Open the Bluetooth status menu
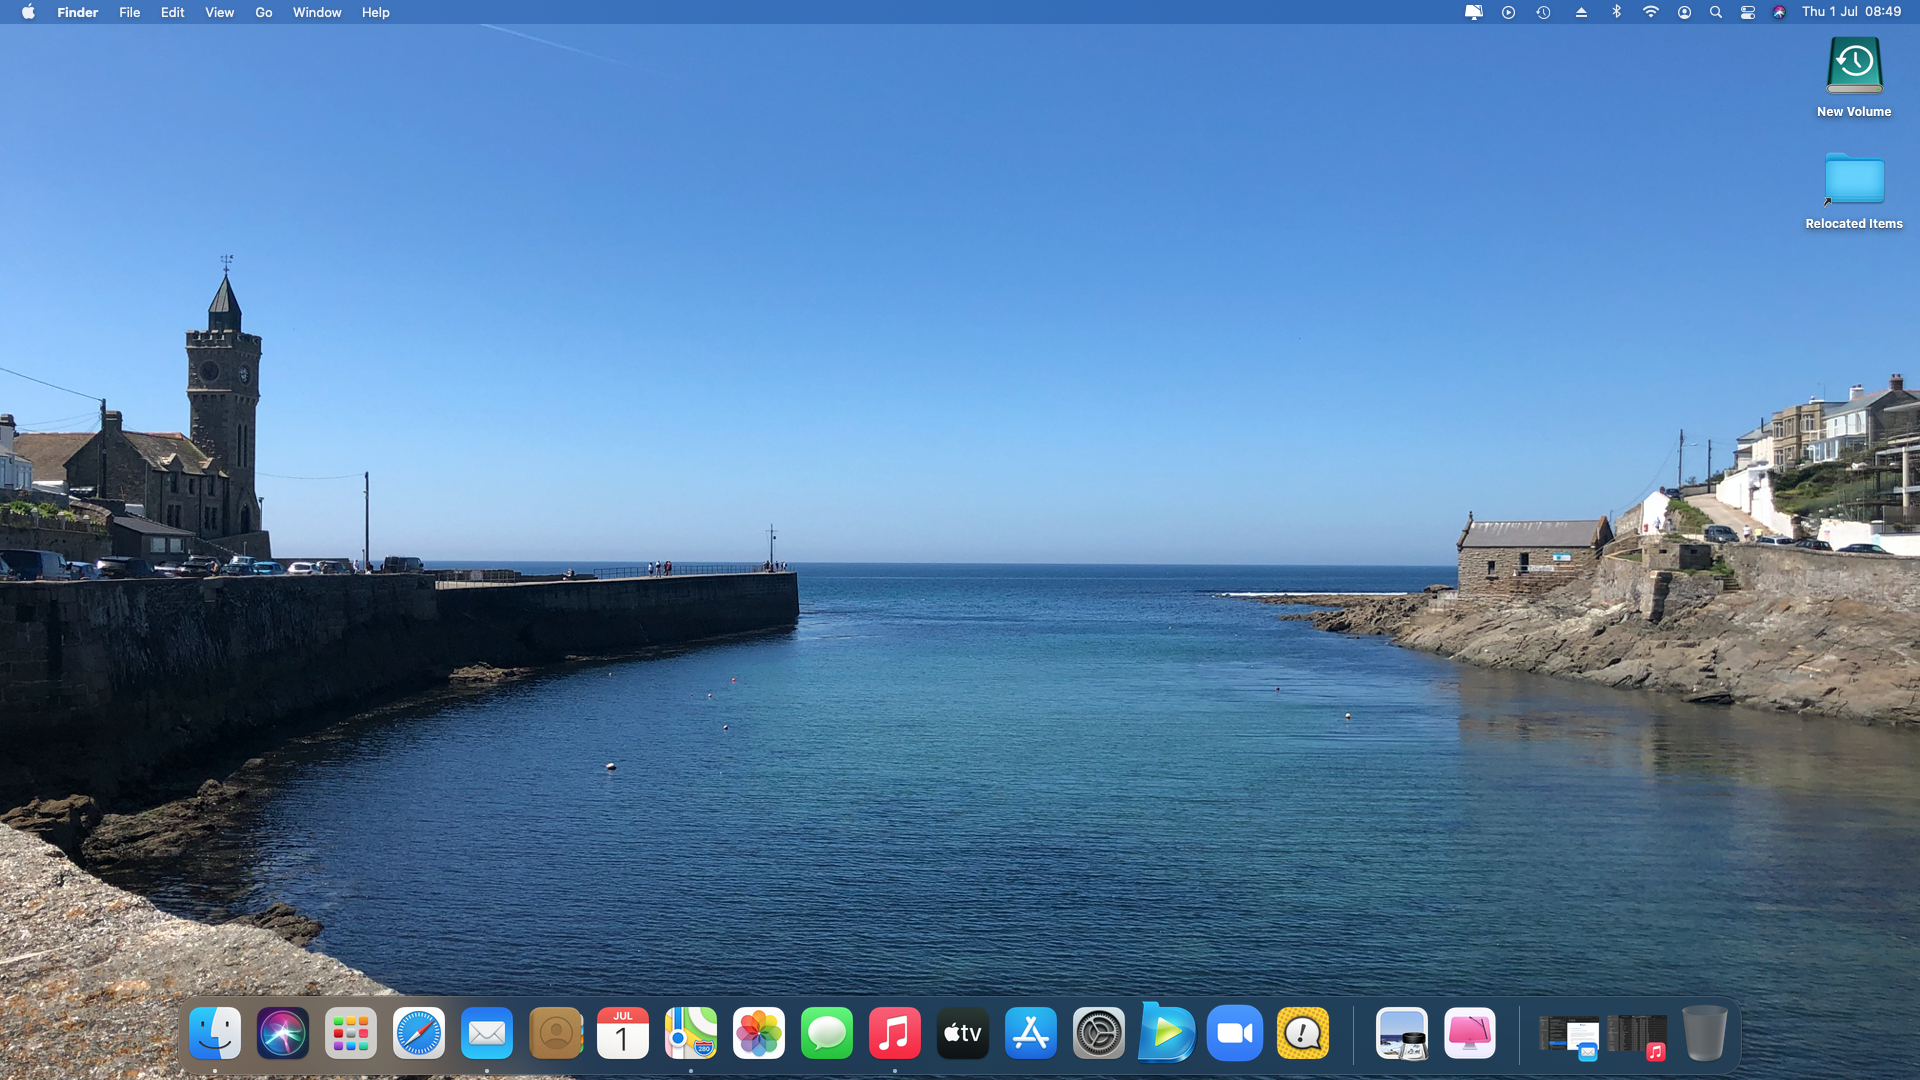 [1616, 12]
